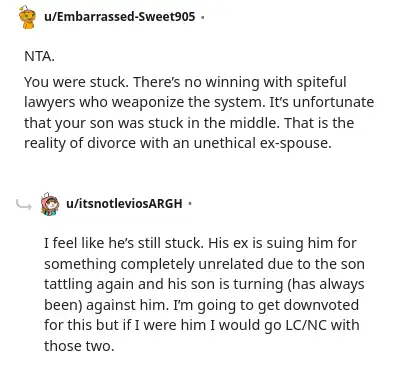Click the dot separator after itsnotleviosARGH
This screenshot has width=400, height=381.
pos(190,203)
